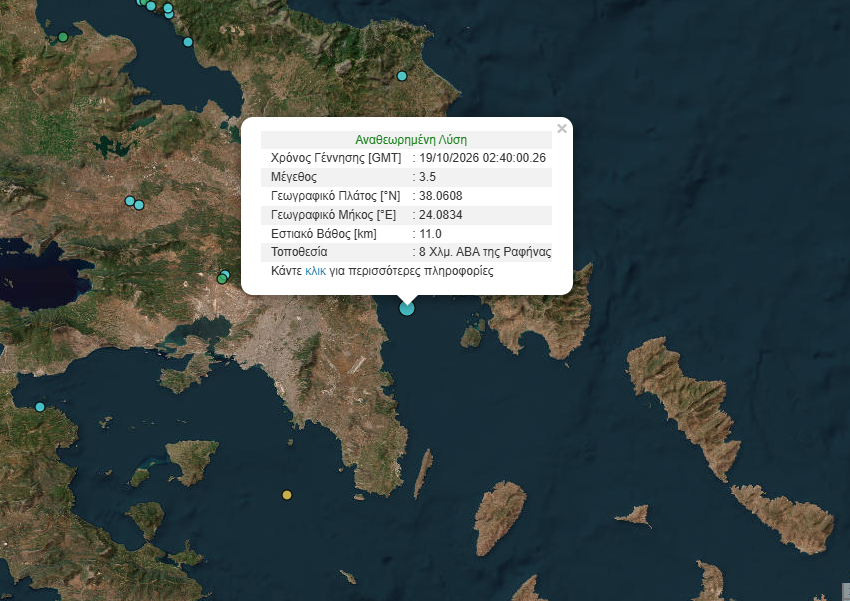
Task: Close the earthquake info popup
Action: coord(562,128)
